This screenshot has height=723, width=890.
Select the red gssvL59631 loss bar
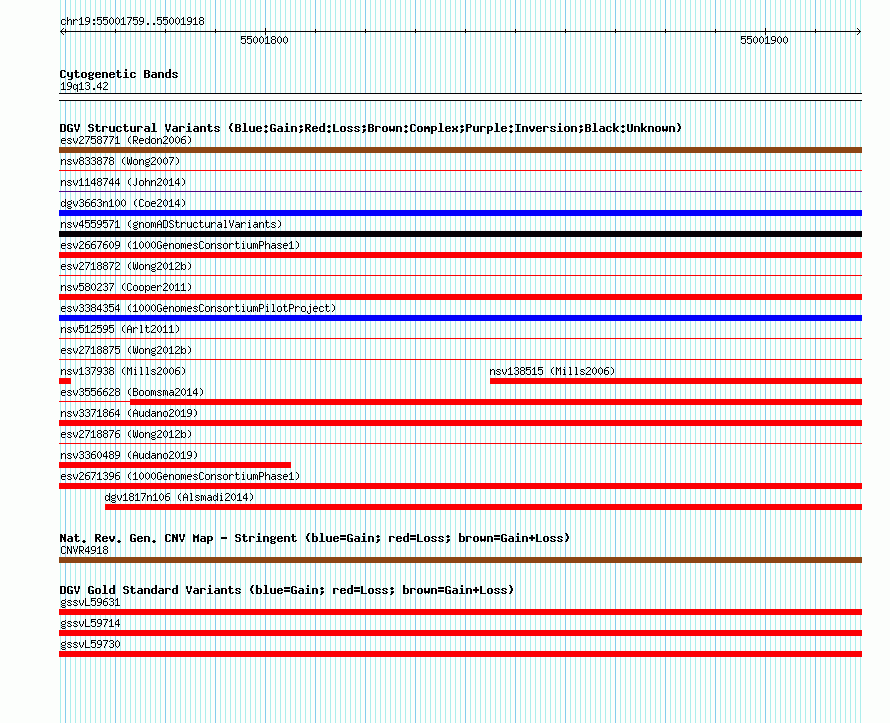click(x=460, y=612)
